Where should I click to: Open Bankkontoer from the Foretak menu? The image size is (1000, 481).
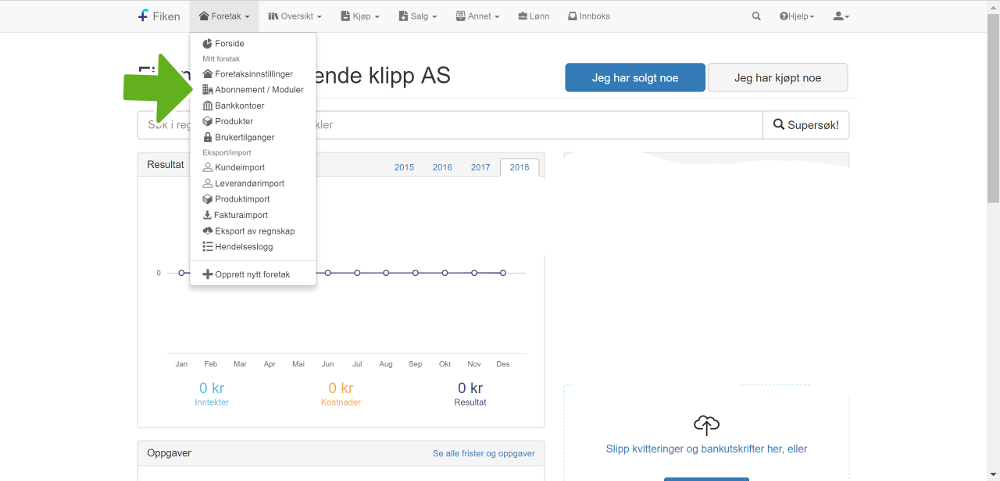239,105
